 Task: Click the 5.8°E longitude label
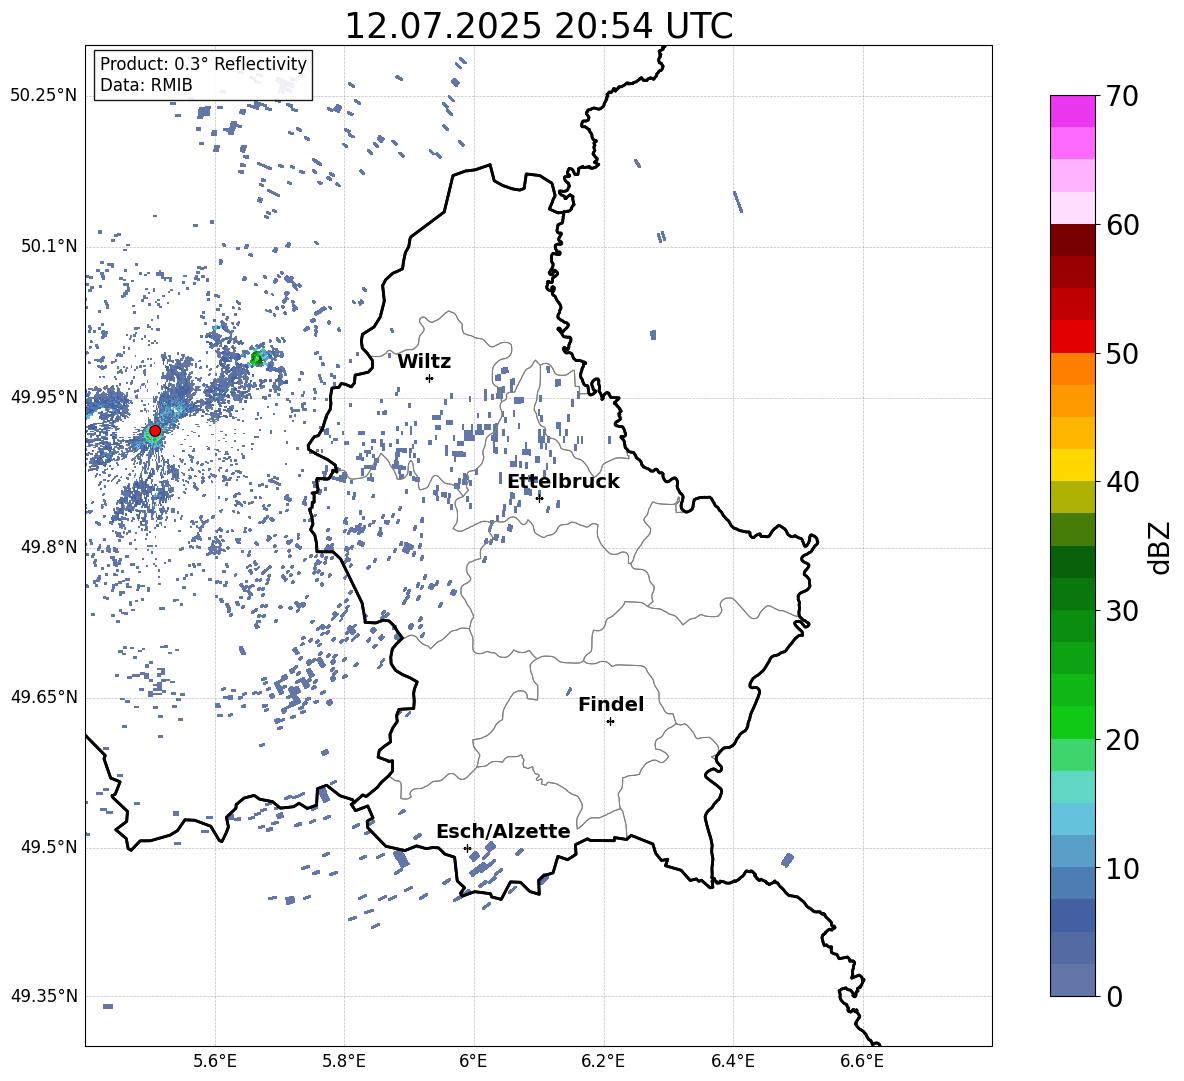tap(344, 1061)
